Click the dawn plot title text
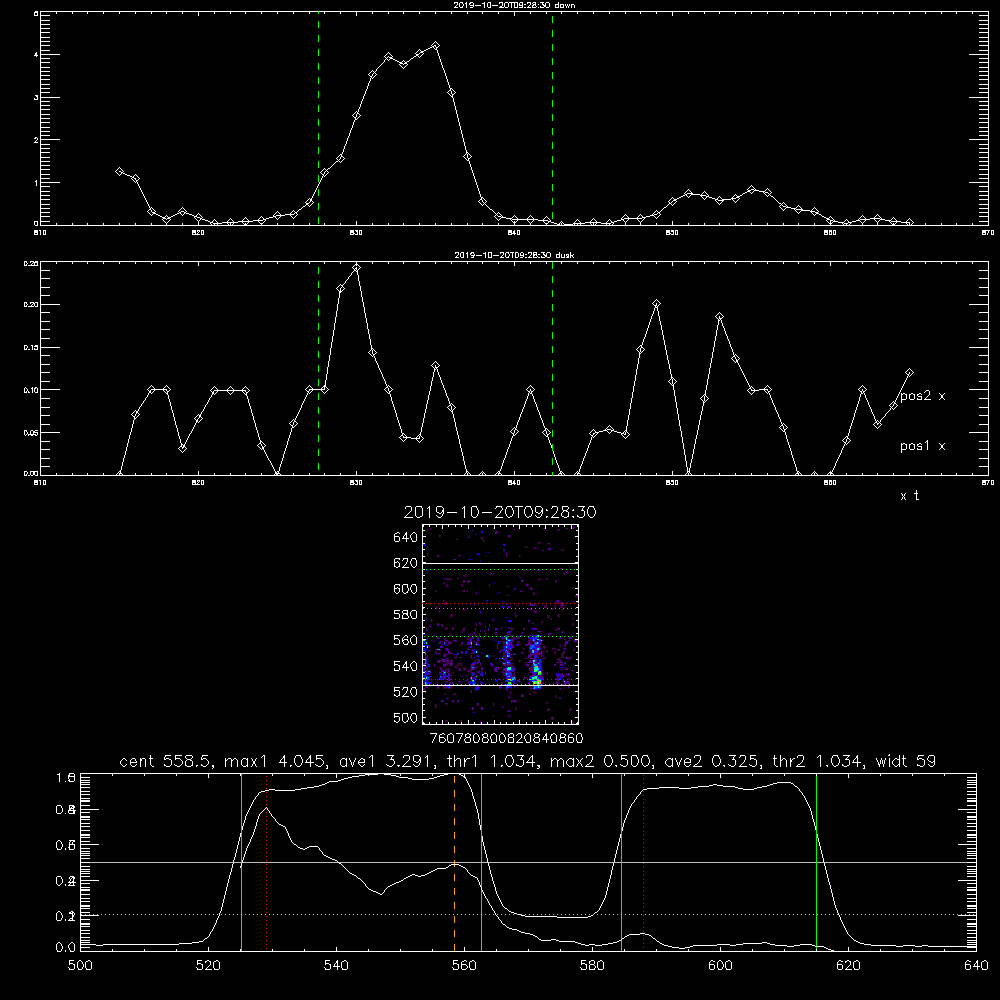This screenshot has width=1000, height=1000. (514, 5)
